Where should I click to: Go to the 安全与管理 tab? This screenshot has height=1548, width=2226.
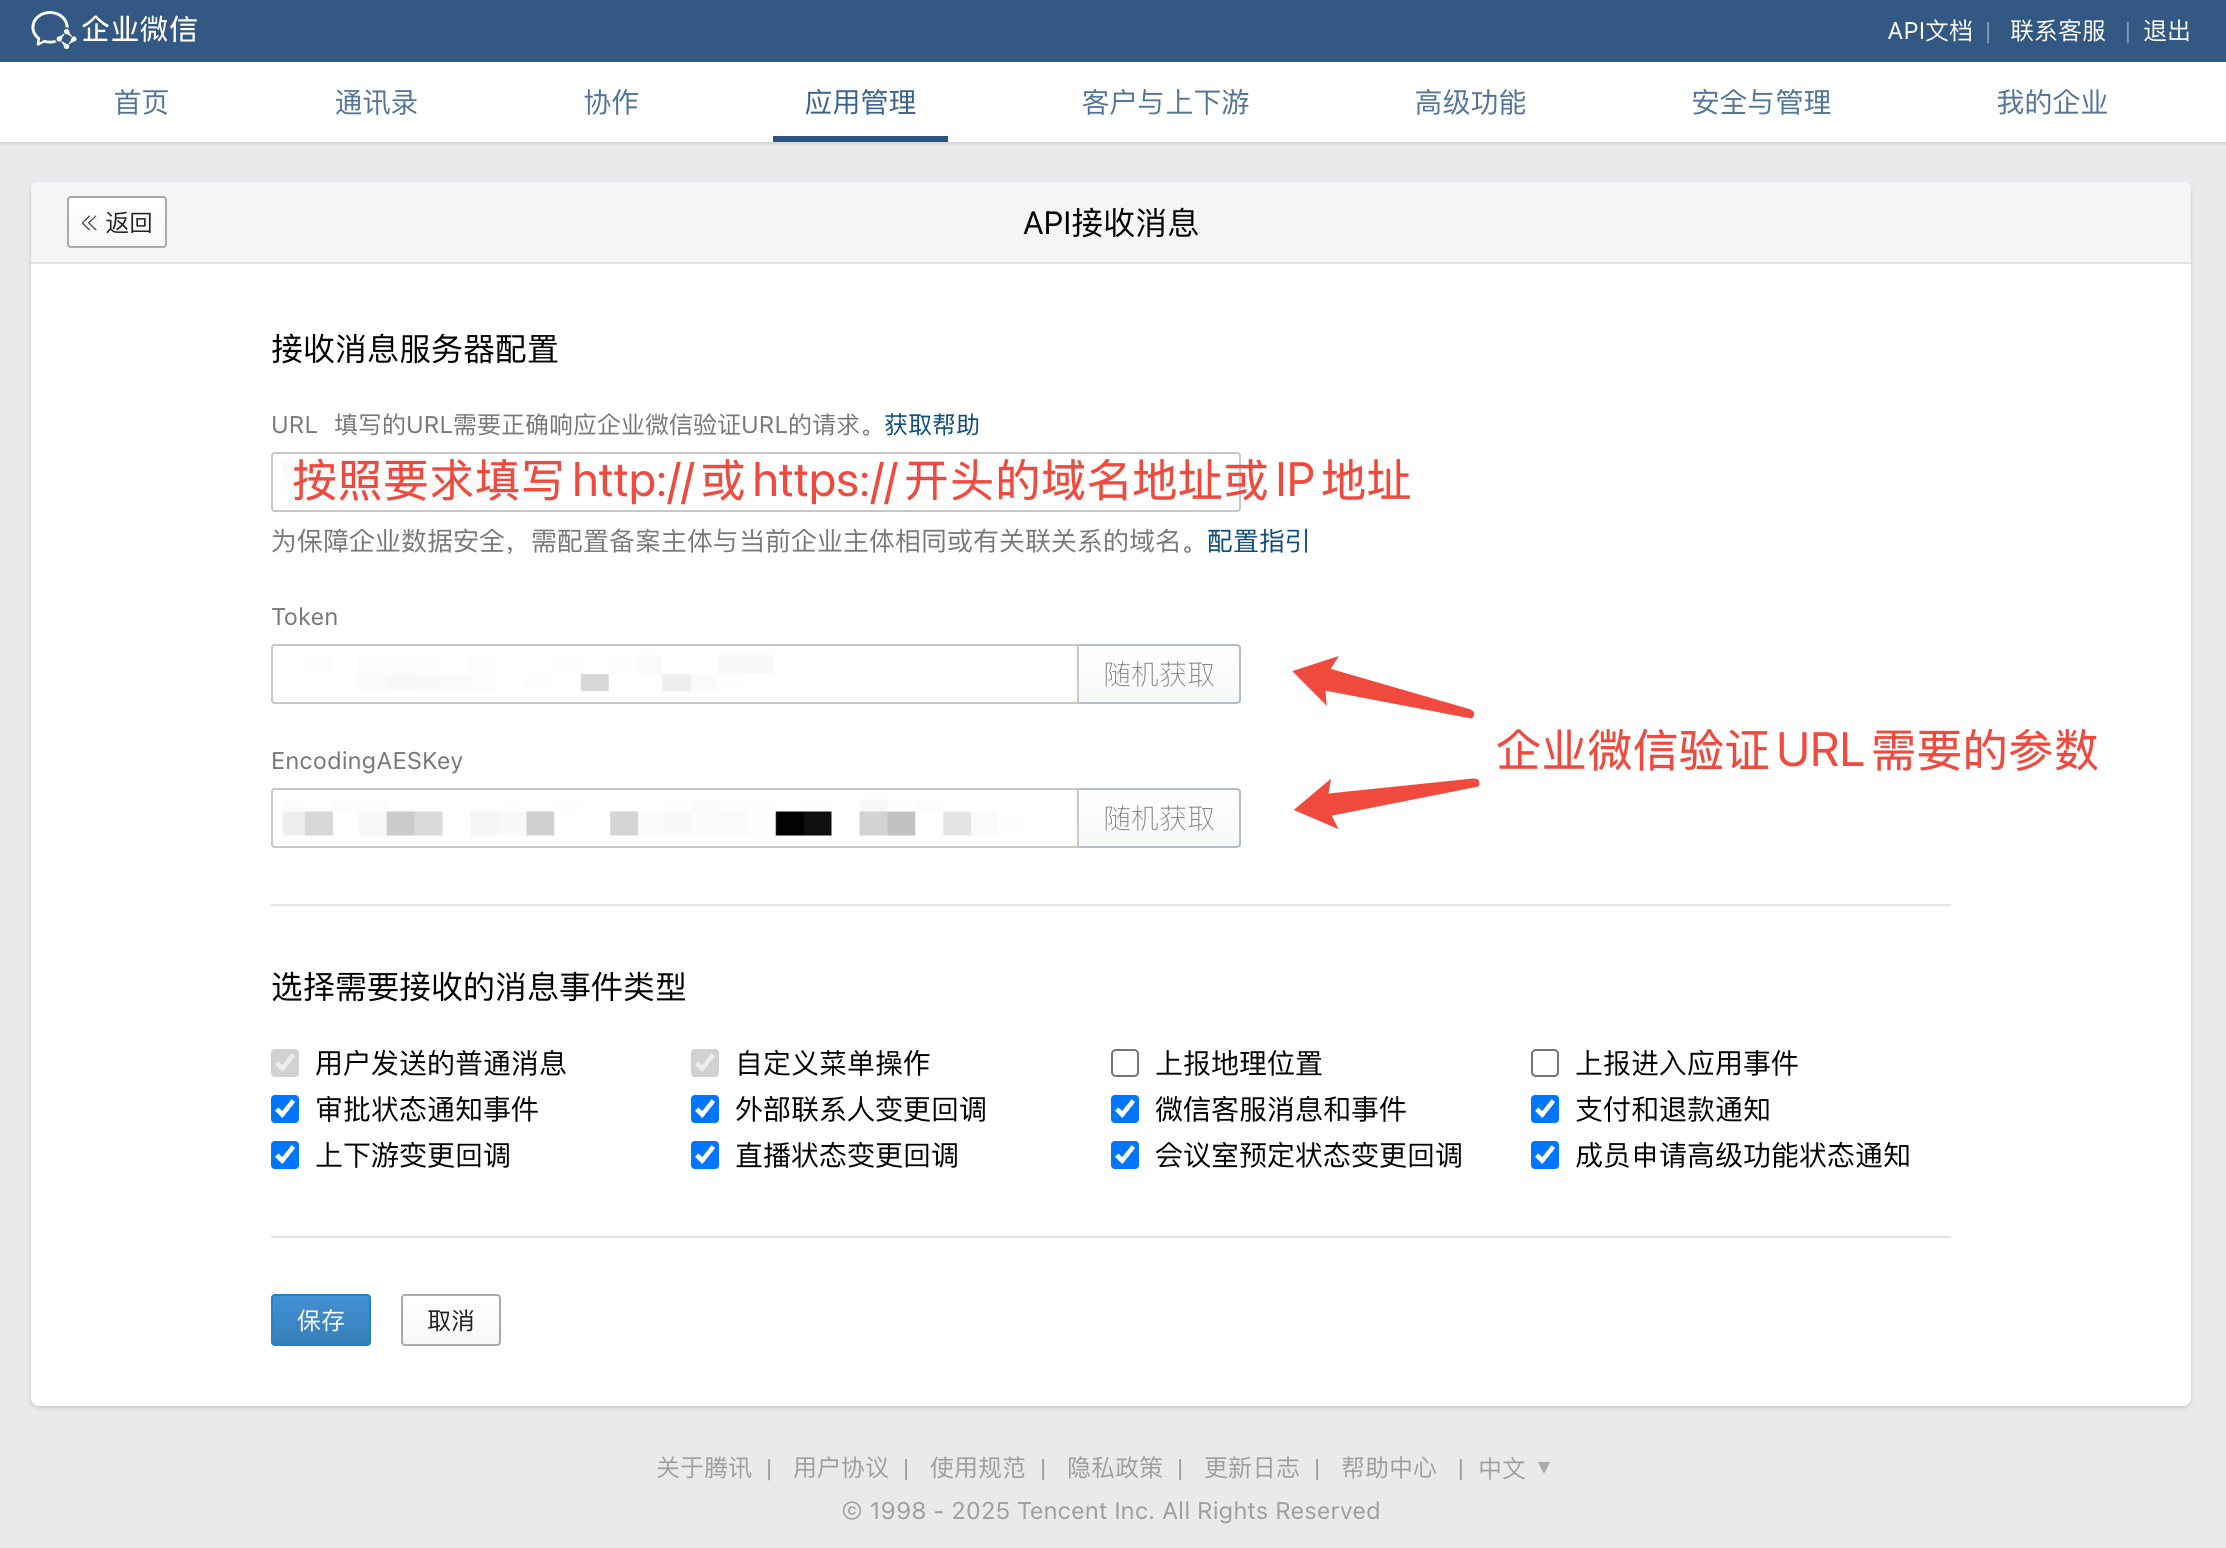click(x=1761, y=102)
